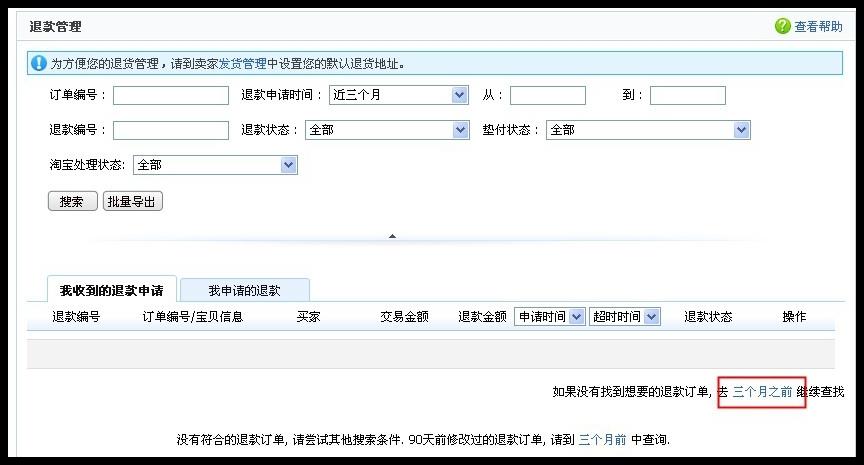The image size is (864, 465).
Task: Click the 买家 column header
Action: (308, 317)
